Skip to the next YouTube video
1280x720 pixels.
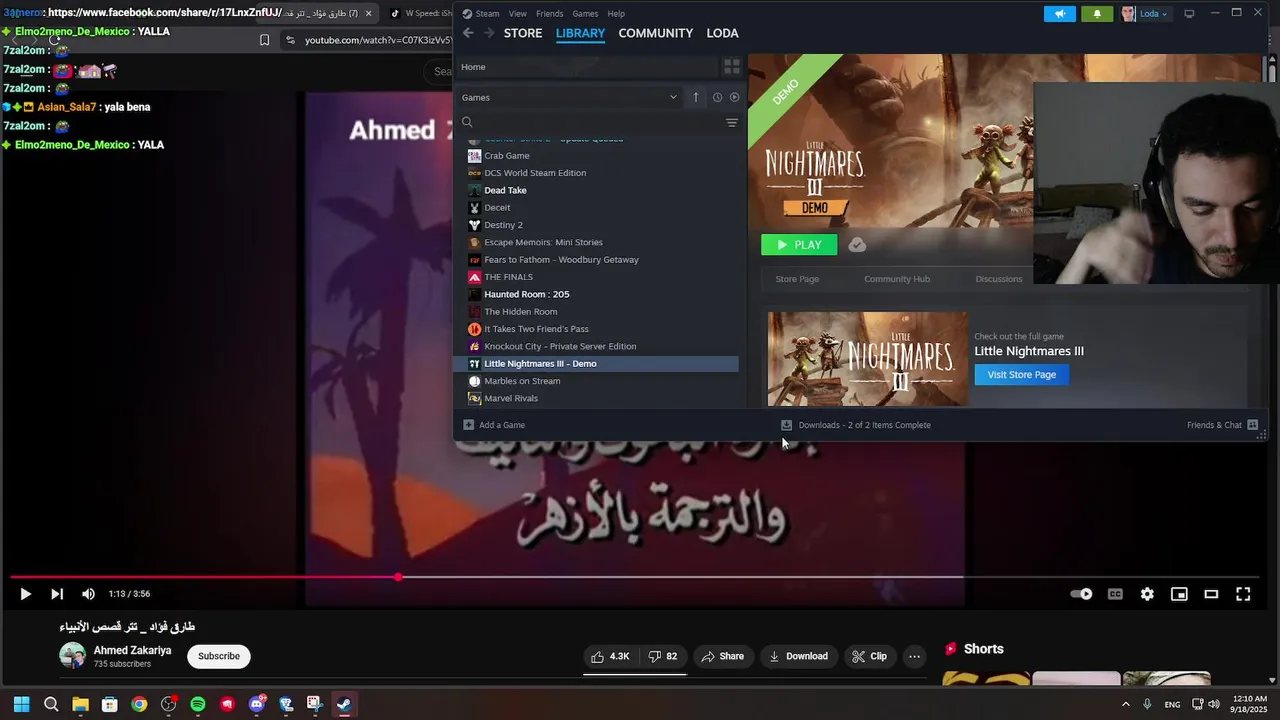tap(57, 594)
